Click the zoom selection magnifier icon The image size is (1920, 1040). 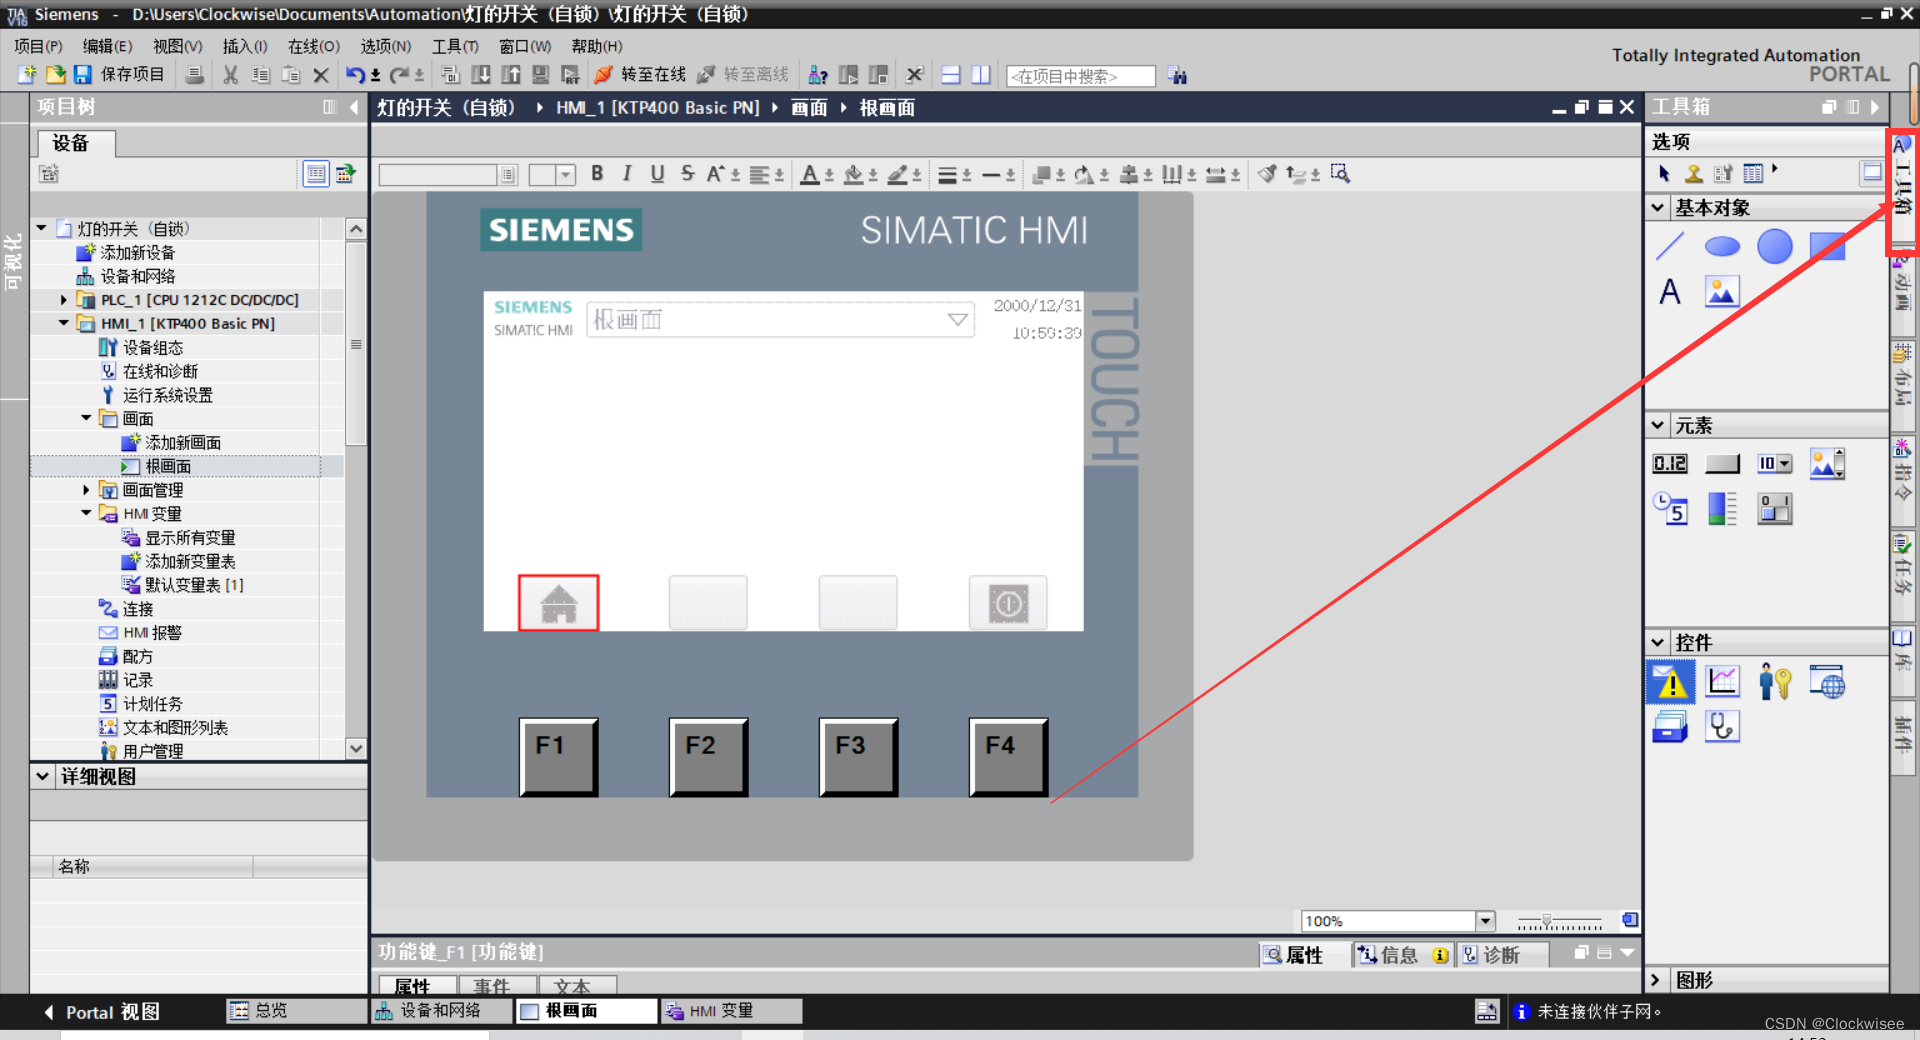(1340, 174)
